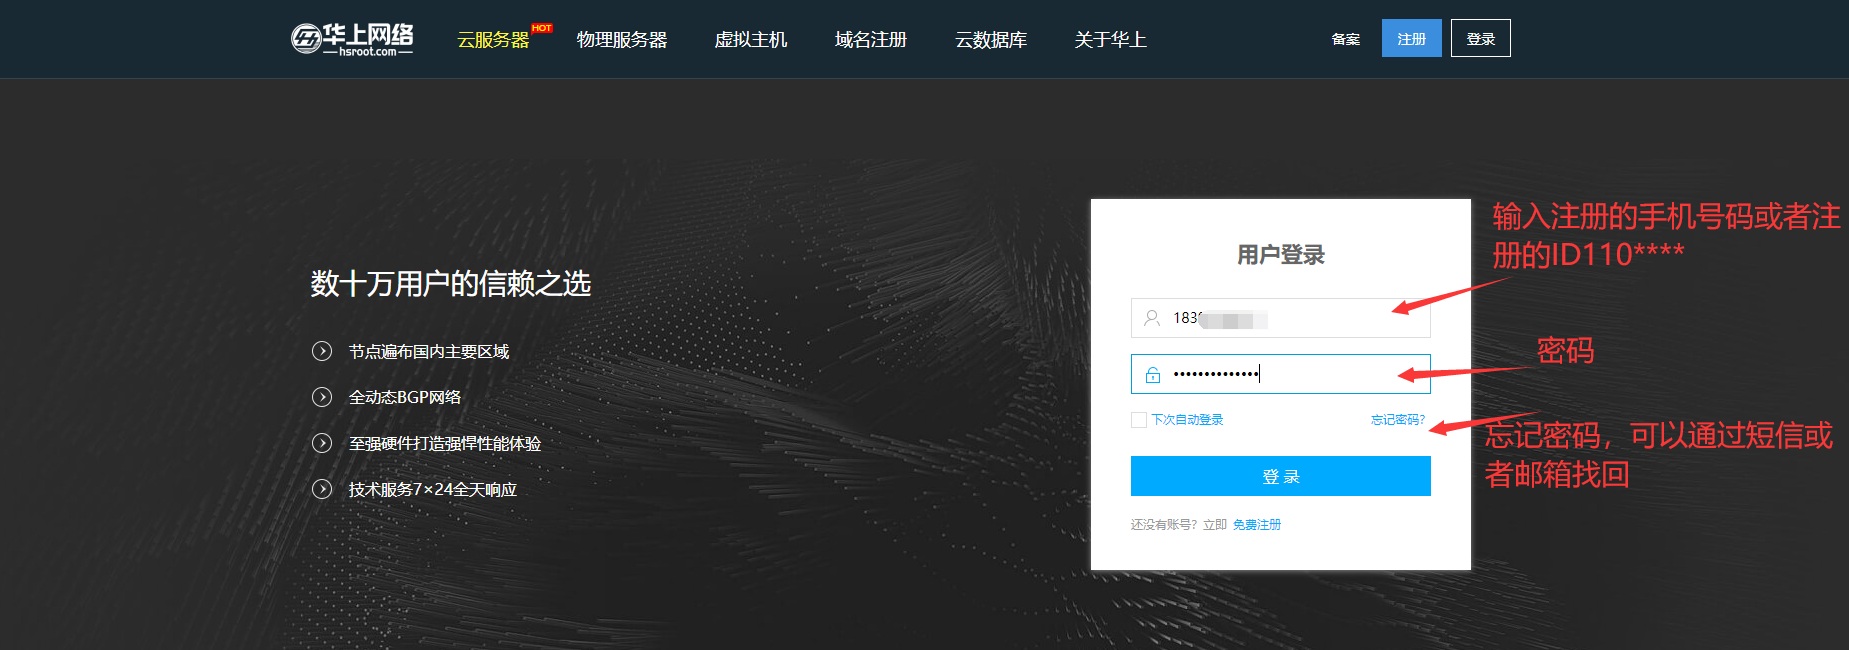Screen dimensions: 1849x650
Task: Click the text 还没有账号? 立即
Action: [x=1179, y=525]
